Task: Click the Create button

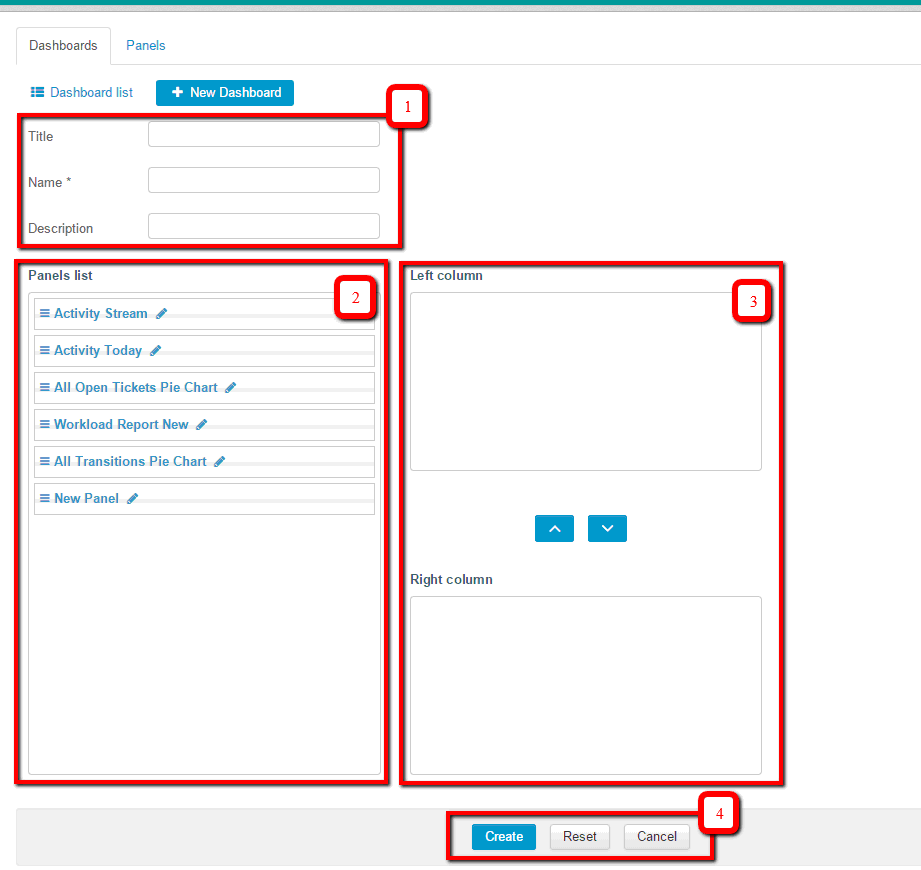Action: [x=504, y=837]
